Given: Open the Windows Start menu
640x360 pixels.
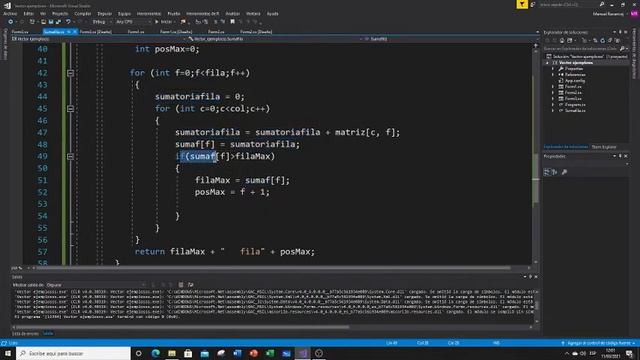Looking at the screenshot, I should [7, 353].
